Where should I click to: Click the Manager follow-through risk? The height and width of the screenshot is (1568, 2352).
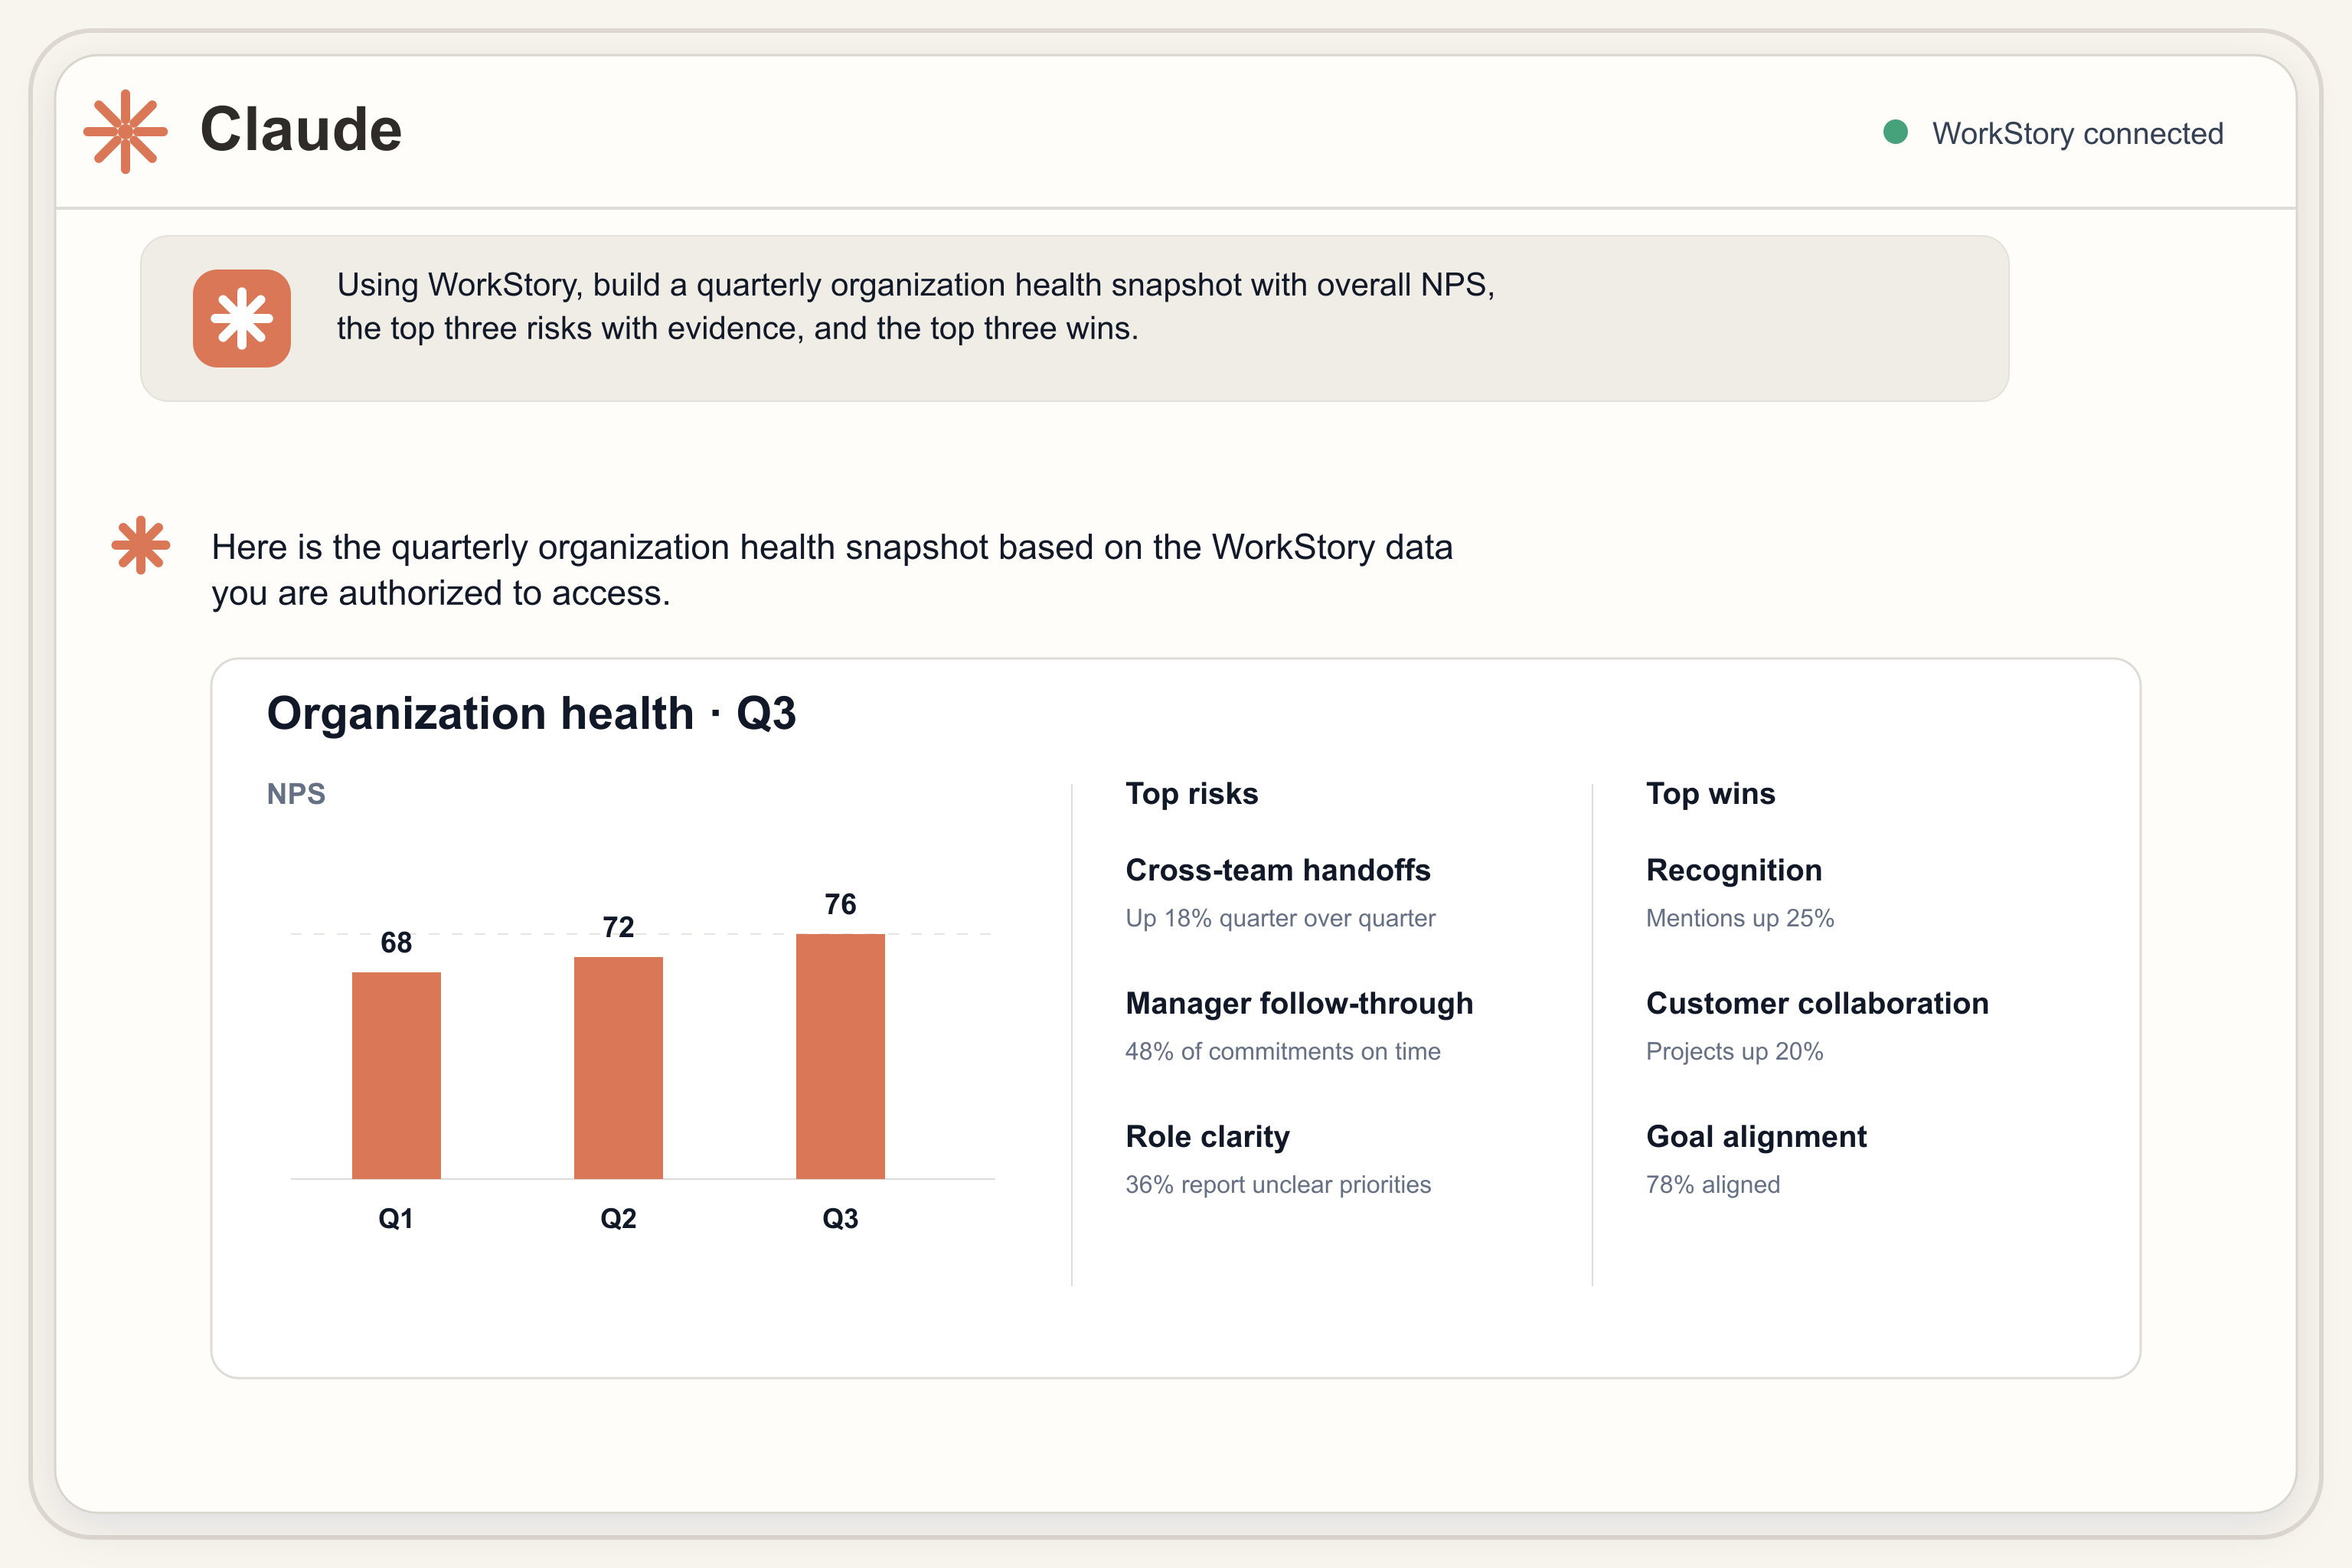click(1299, 1003)
